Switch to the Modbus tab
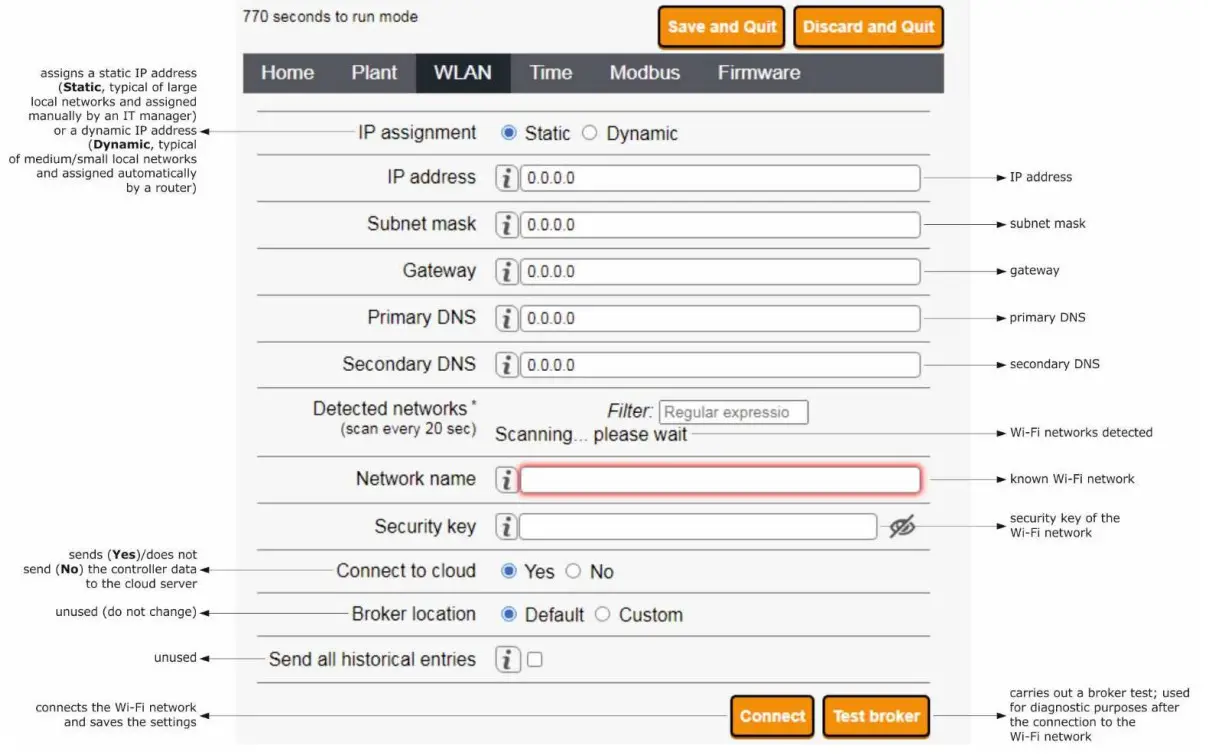Viewport: 1208px width, 754px height. click(x=644, y=72)
